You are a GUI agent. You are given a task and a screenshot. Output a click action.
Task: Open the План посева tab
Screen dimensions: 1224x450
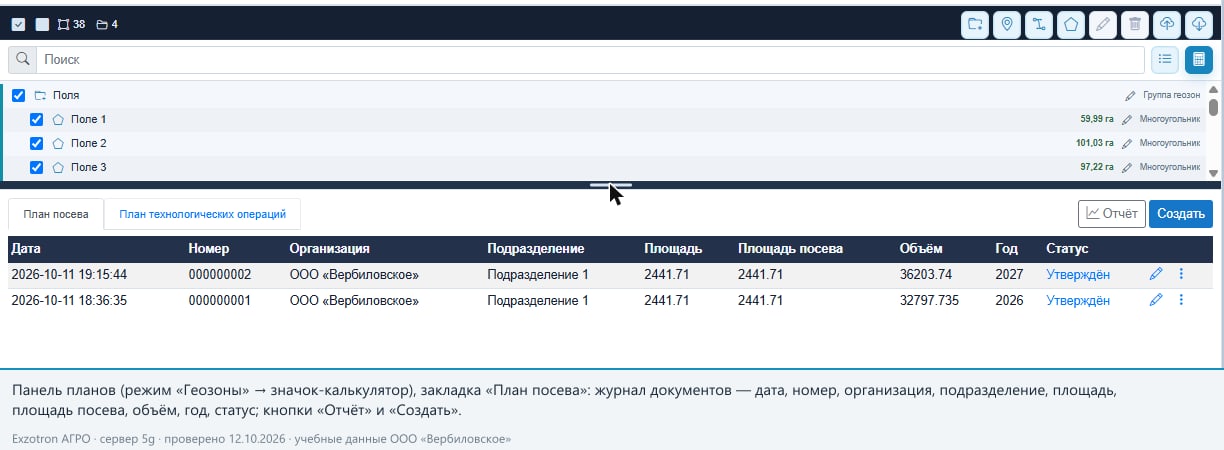tap(56, 214)
